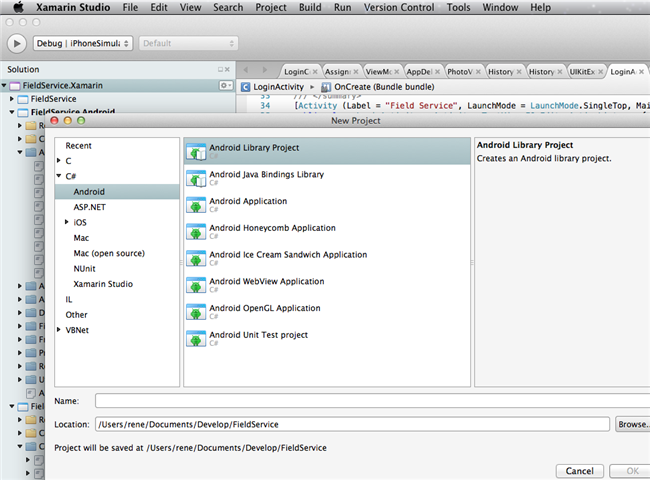
Task: Click OnCreate (Bundle bundle) breadcrumb
Action: click(x=384, y=87)
